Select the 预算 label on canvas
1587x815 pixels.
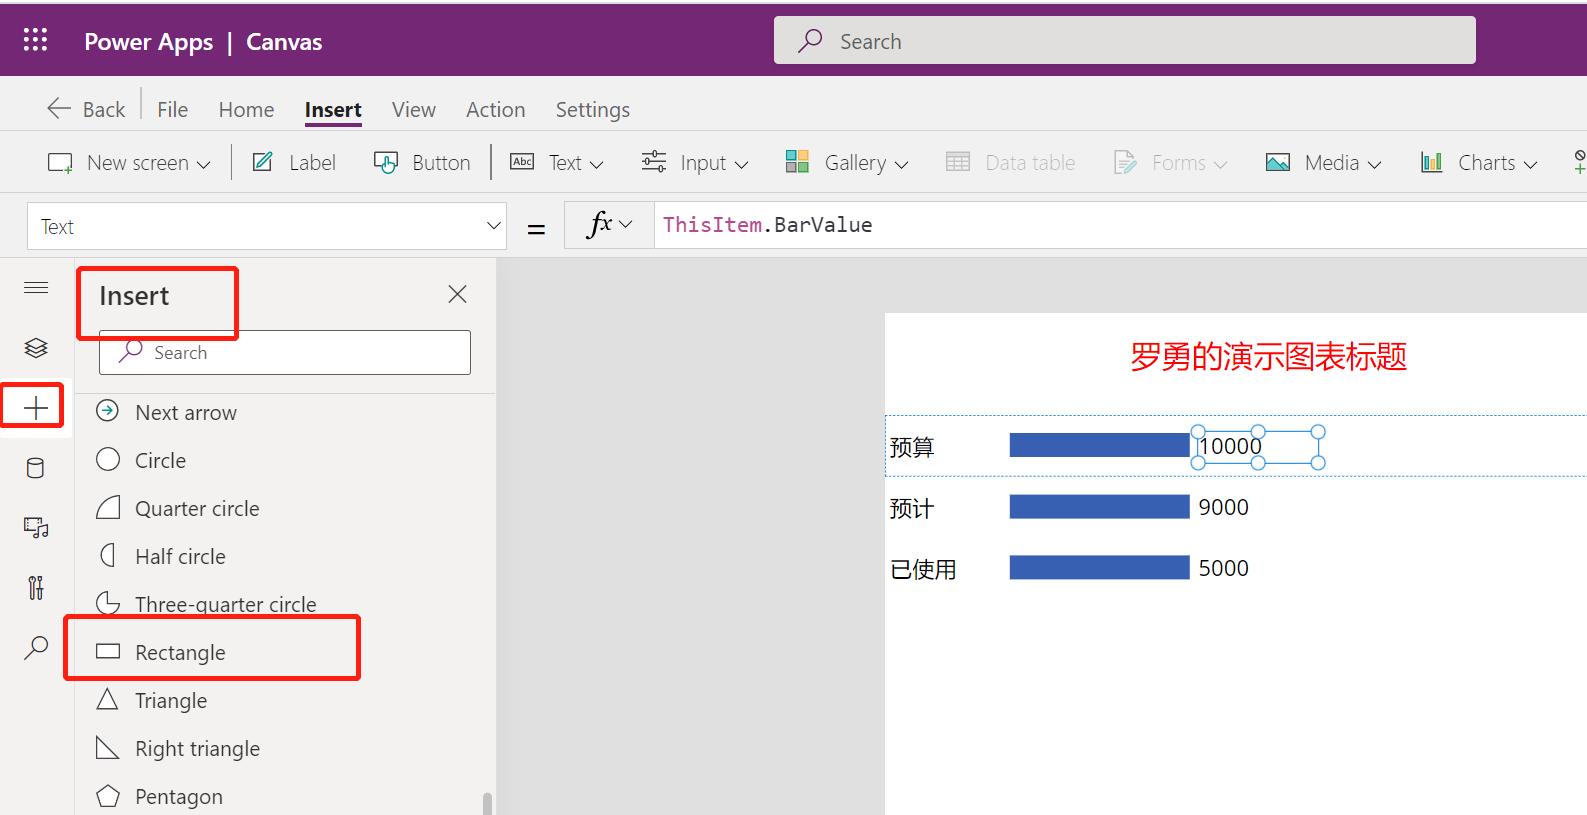coord(912,447)
